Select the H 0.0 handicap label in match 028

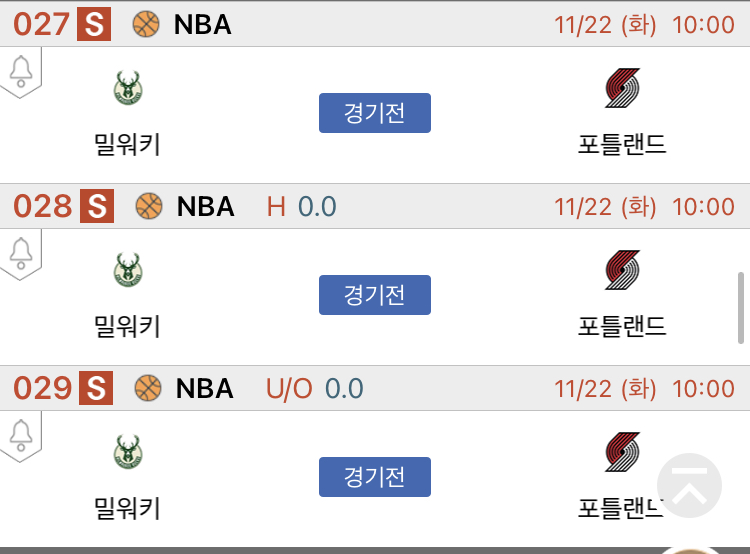(301, 207)
